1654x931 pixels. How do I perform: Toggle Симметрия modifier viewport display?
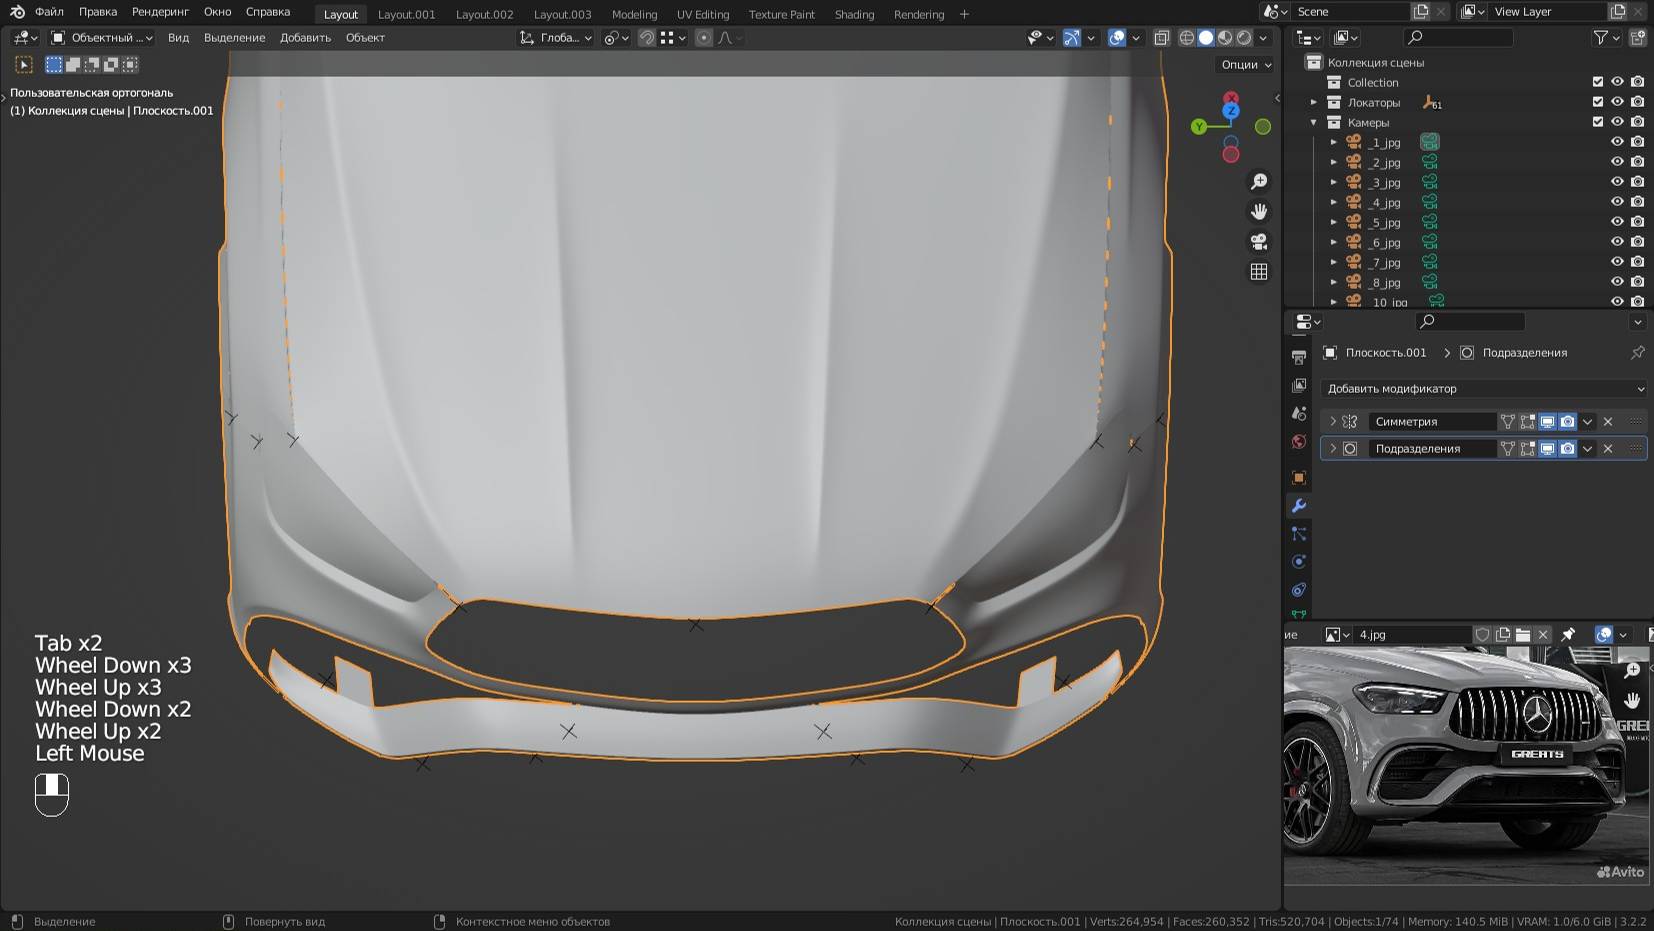(1547, 422)
